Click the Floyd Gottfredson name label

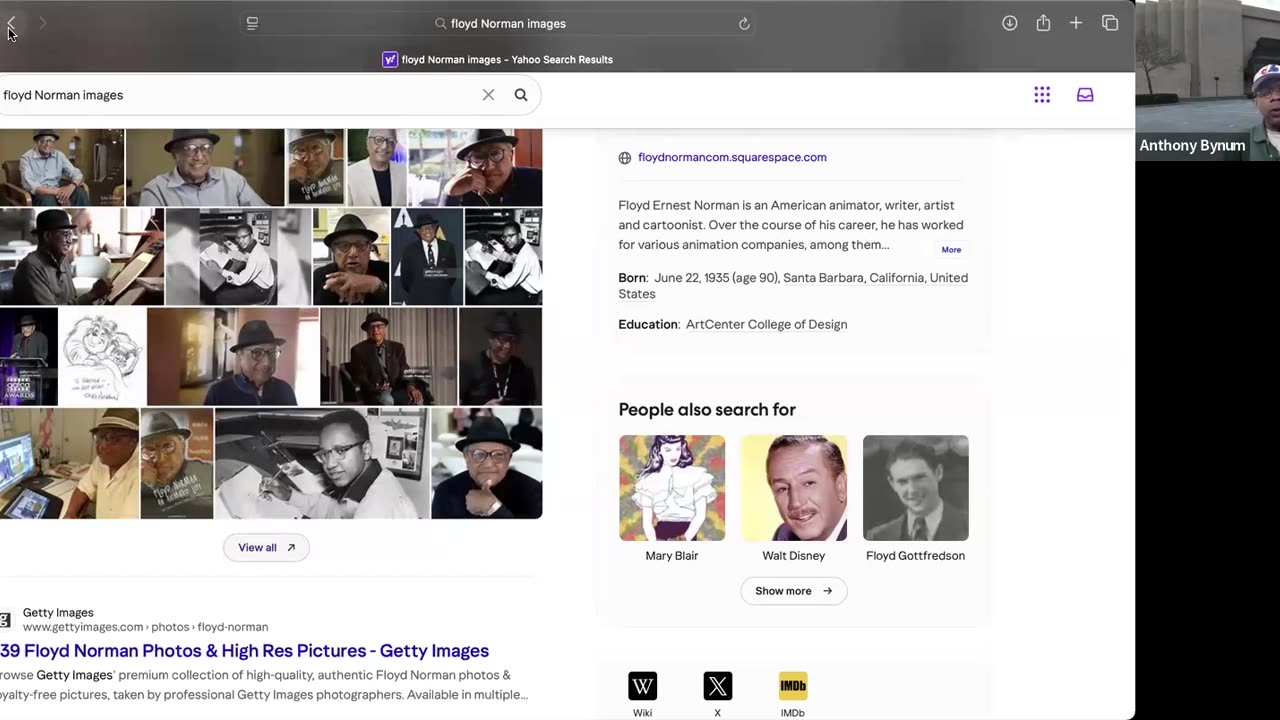tap(916, 556)
